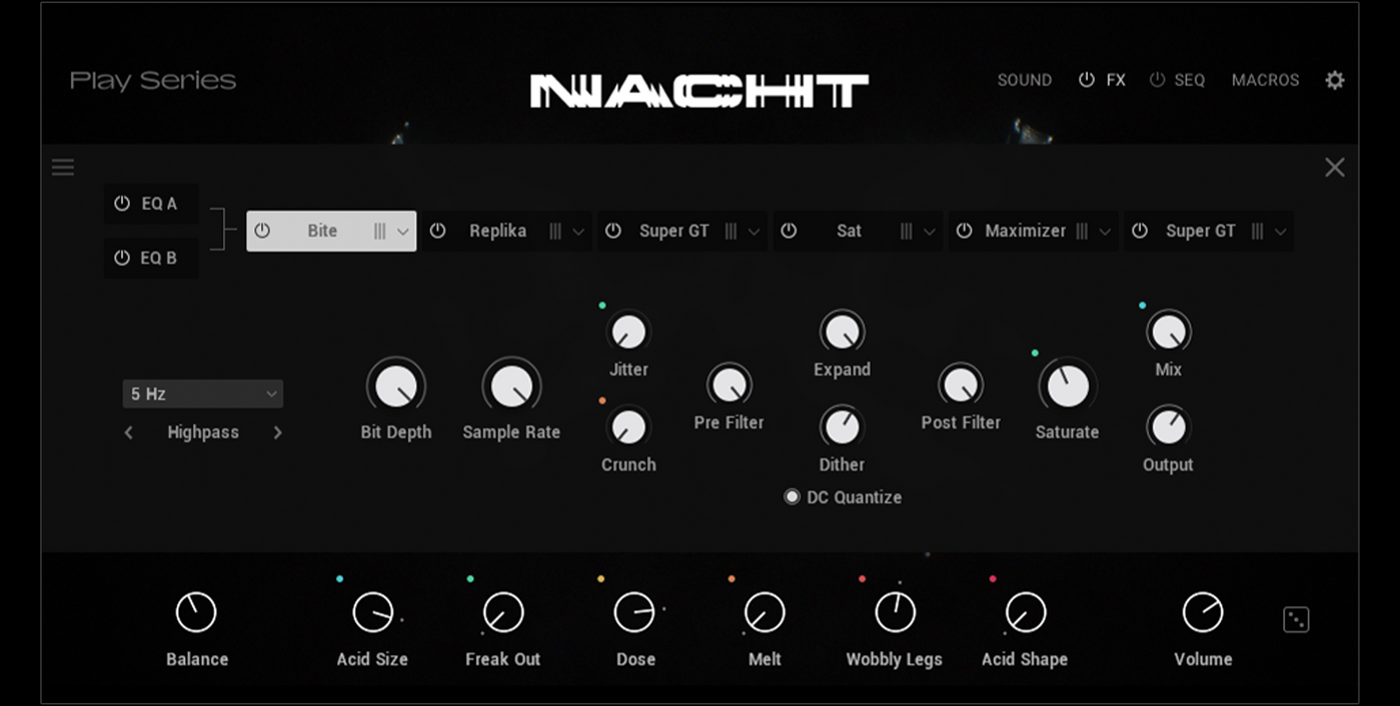Image resolution: width=1400 pixels, height=706 pixels.
Task: Click the teal macro dot beside Jitter
Action: coord(602,305)
